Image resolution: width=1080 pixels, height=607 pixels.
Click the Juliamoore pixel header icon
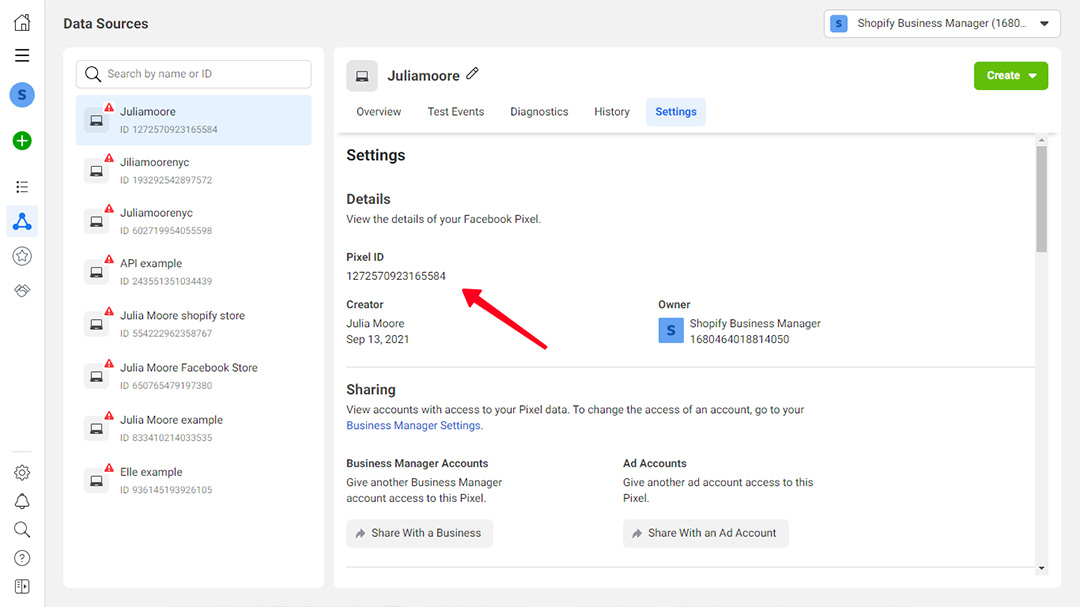pos(362,76)
